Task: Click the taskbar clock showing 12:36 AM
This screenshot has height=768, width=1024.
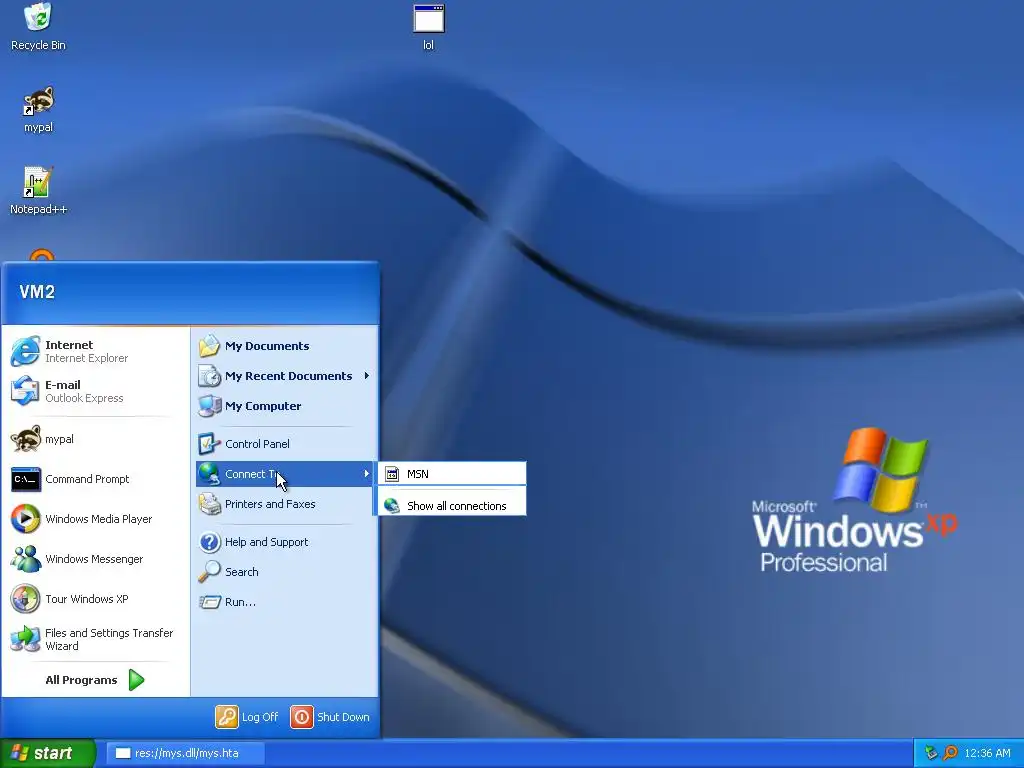Action: [x=987, y=753]
